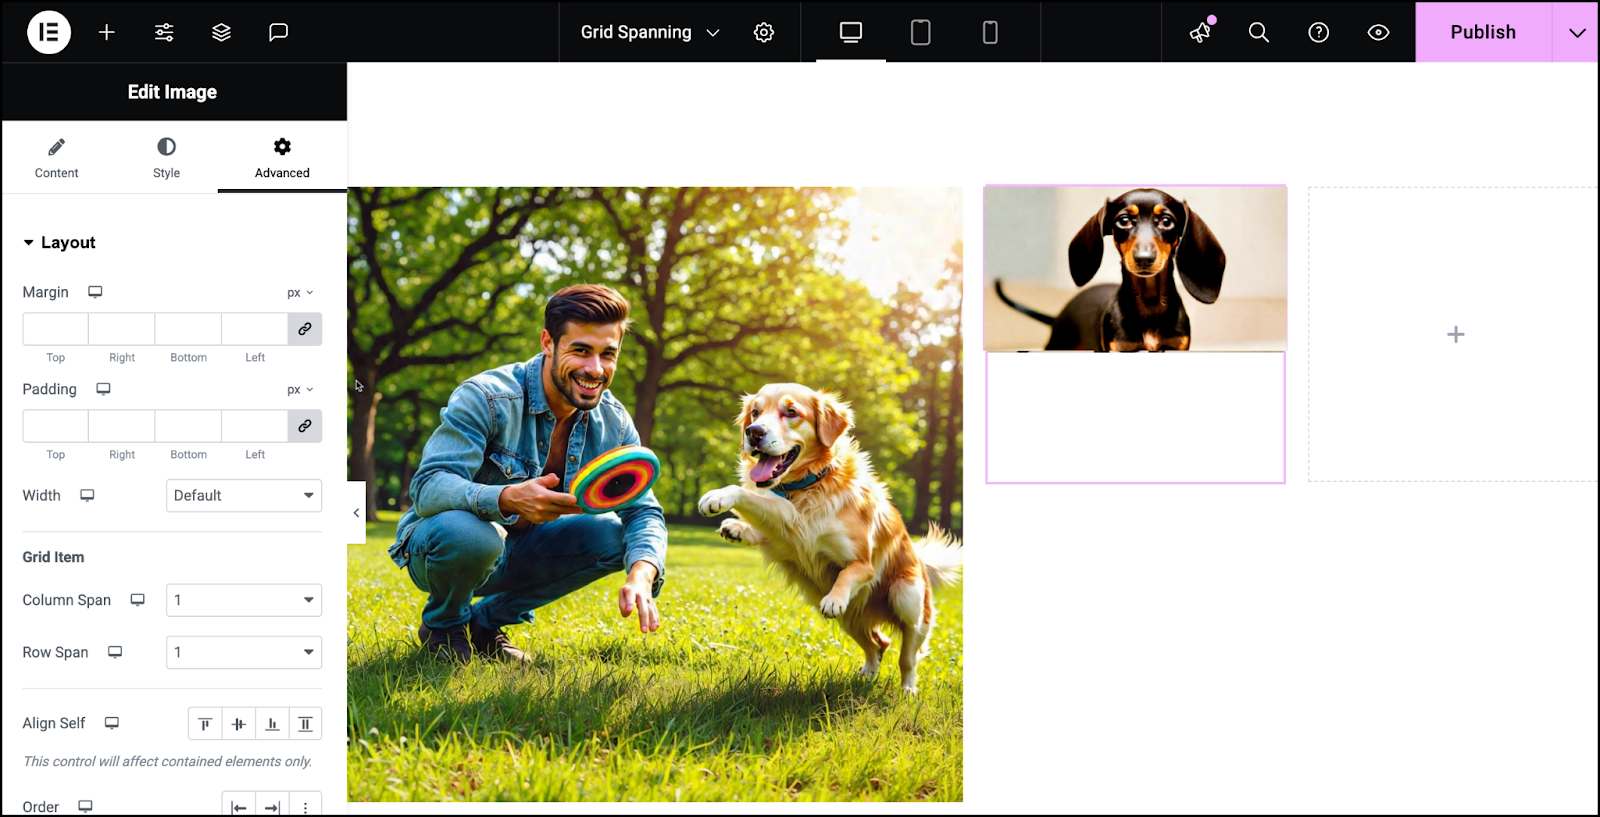Switch to mobile device view
Image resolution: width=1600 pixels, height=817 pixels.
[990, 32]
